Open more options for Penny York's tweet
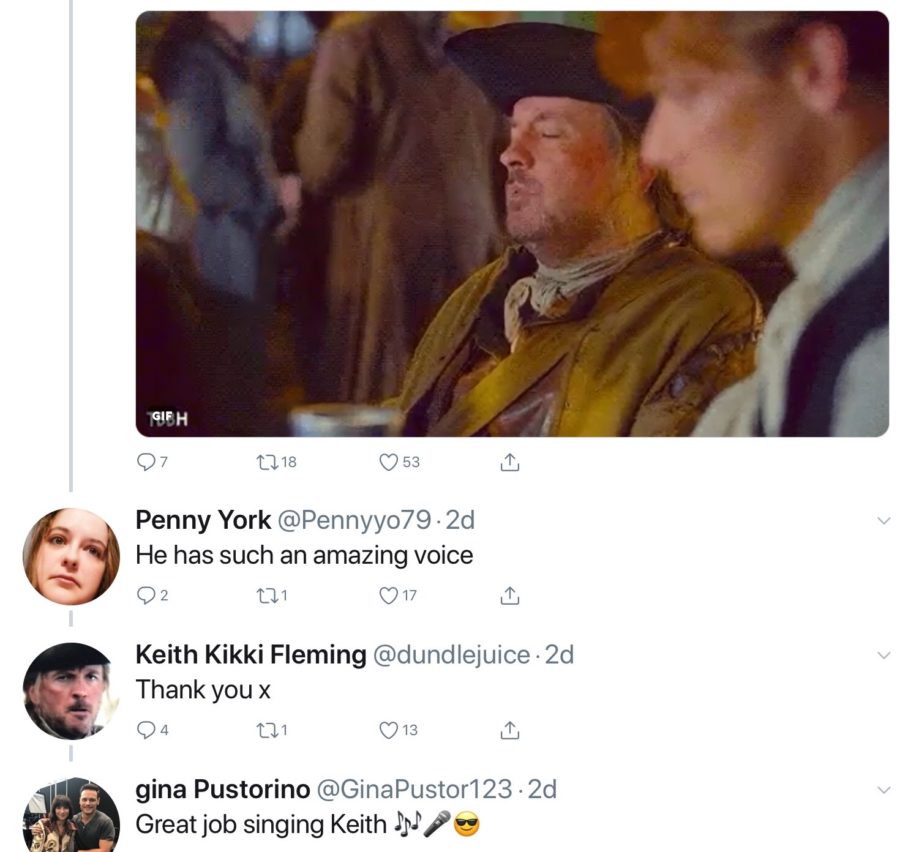Screen dimensions: 900x852 [883, 521]
